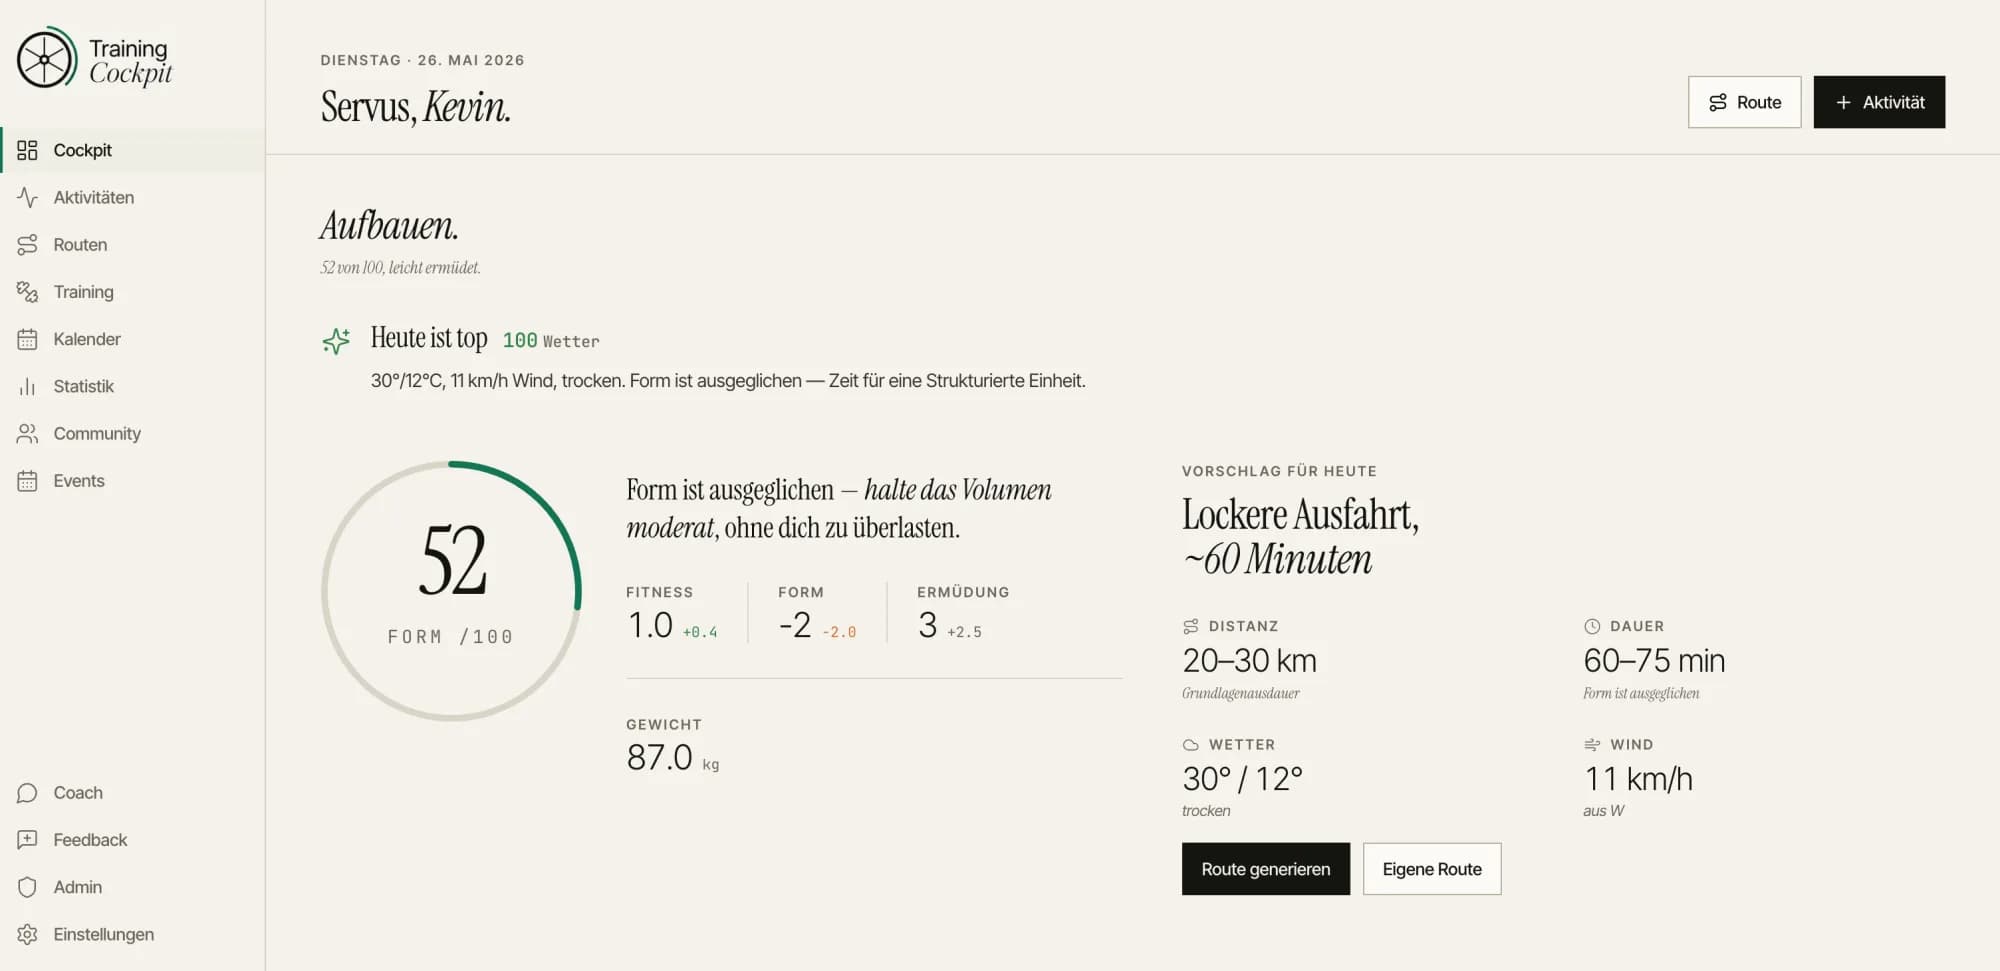Click the wind icon next to WIND
The width and height of the screenshot is (2000, 971).
1592,745
